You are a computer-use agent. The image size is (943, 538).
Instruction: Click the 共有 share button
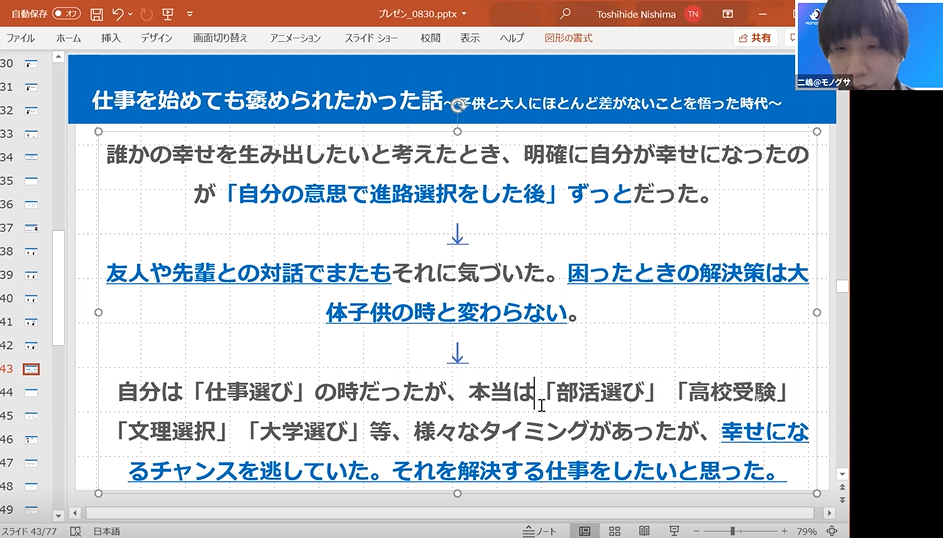[755, 38]
